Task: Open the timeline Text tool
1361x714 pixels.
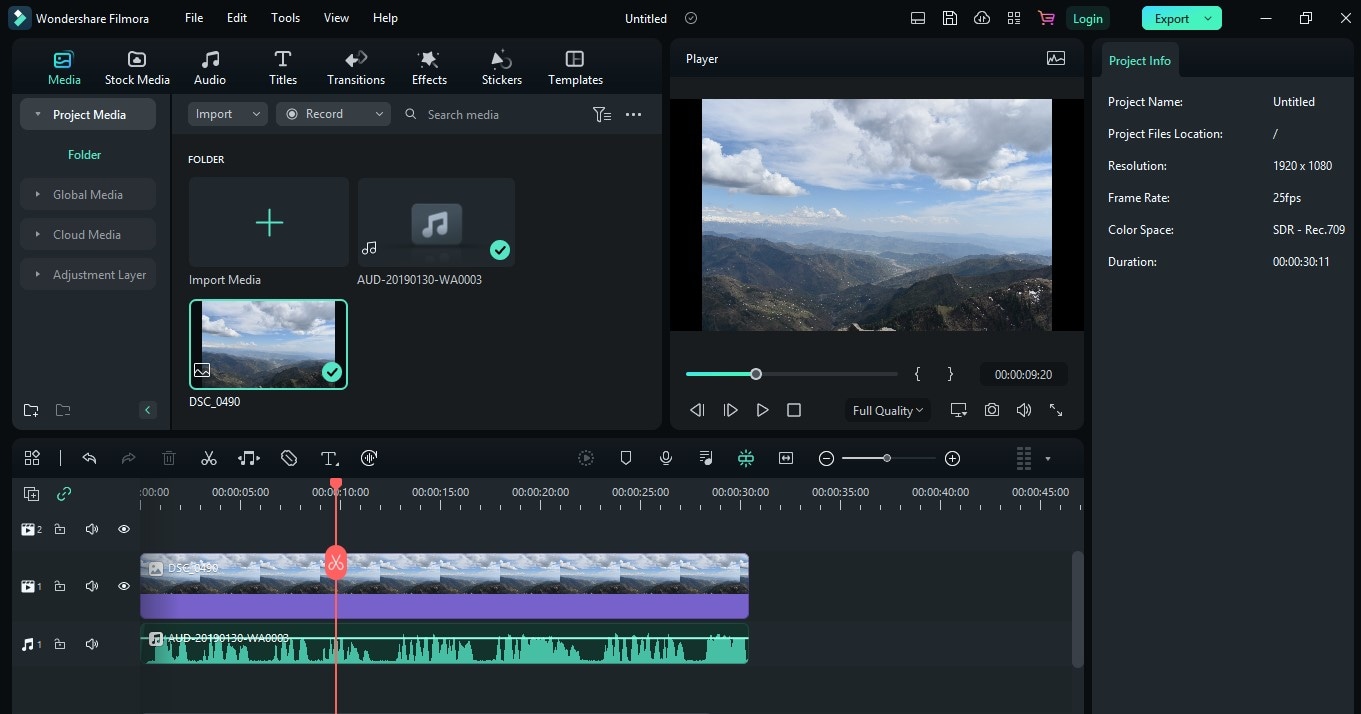Action: (329, 458)
